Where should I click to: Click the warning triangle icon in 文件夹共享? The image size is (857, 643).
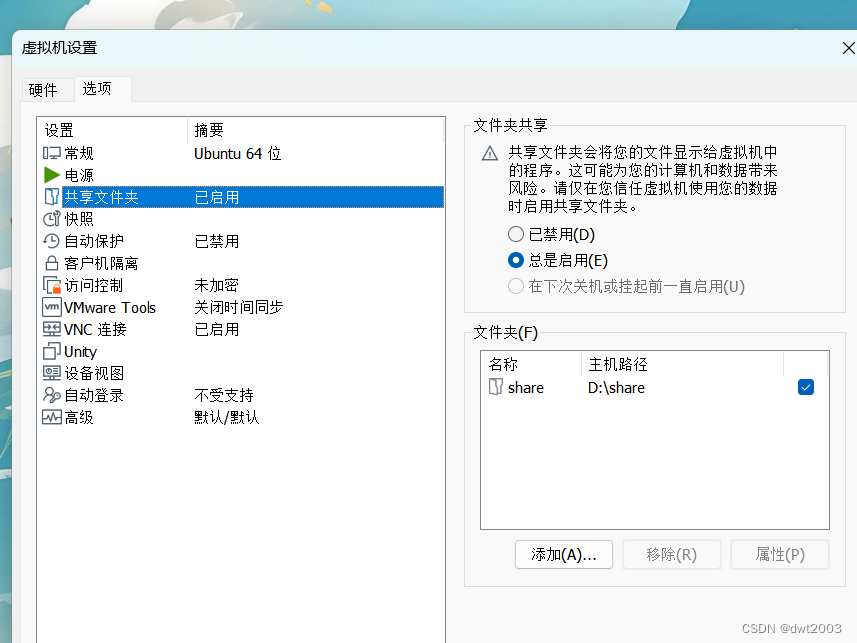click(x=490, y=153)
